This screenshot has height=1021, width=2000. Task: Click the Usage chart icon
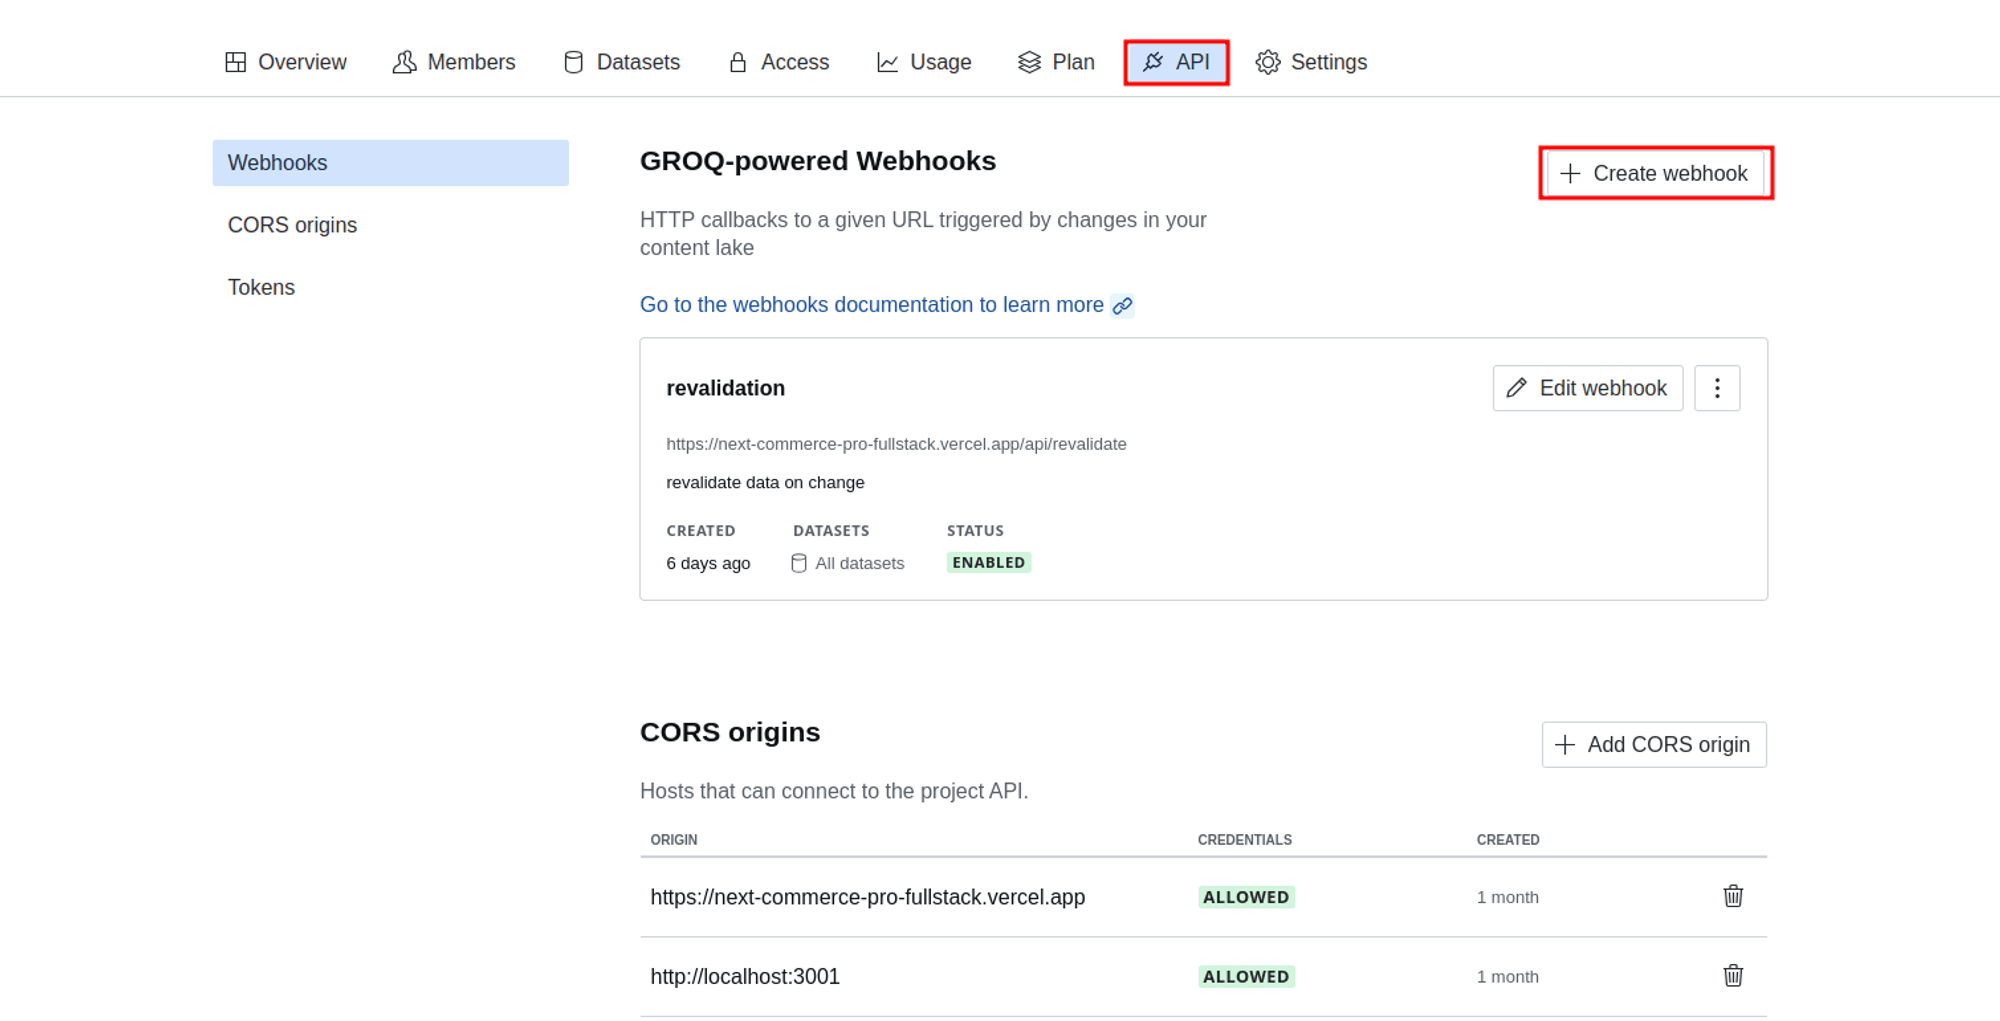tap(887, 62)
